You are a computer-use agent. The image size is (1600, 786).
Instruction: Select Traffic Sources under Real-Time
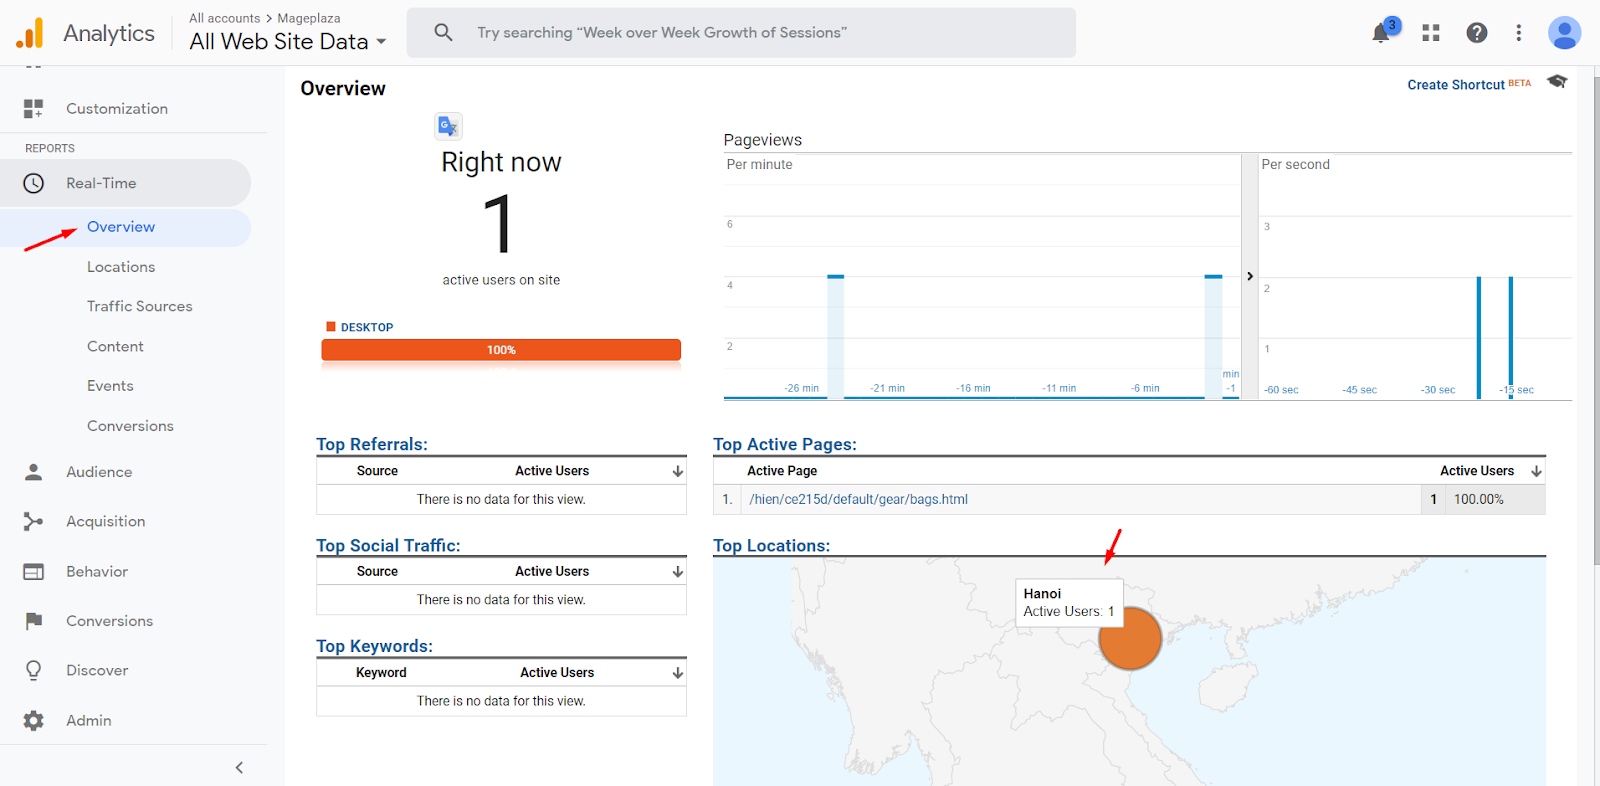[x=139, y=306]
